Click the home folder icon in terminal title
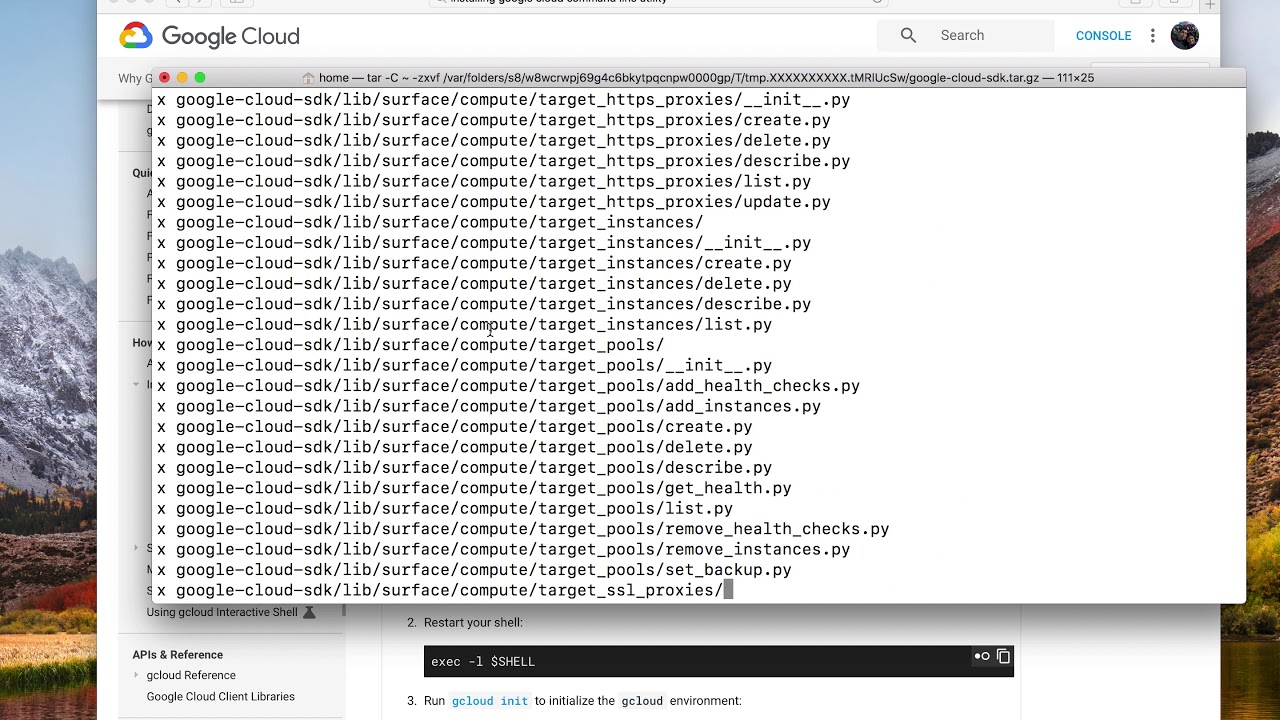Image resolution: width=1280 pixels, height=720 pixels. point(308,78)
